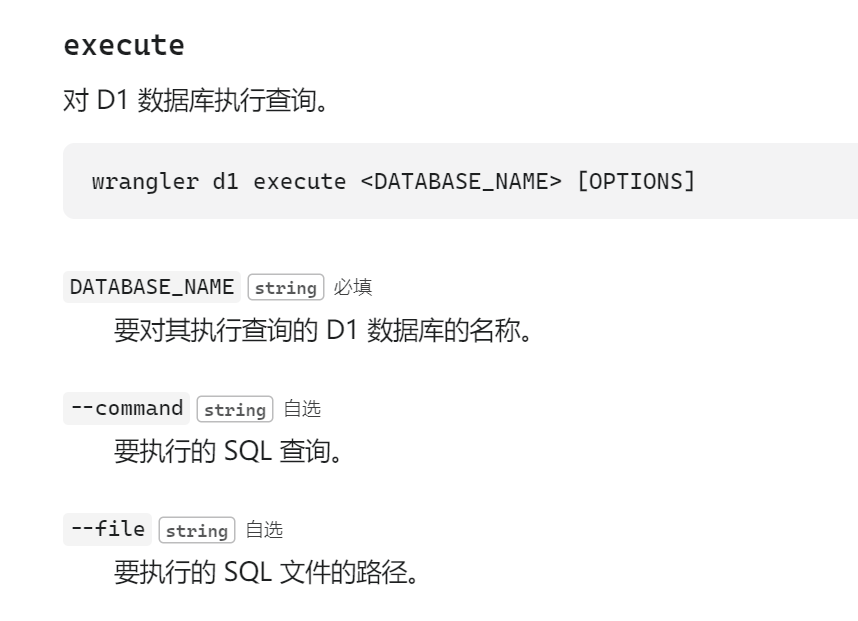Viewport: 858px width, 621px height.
Task: Click the description "要执行的 SQL 文件的路径。"
Action: tap(264, 572)
